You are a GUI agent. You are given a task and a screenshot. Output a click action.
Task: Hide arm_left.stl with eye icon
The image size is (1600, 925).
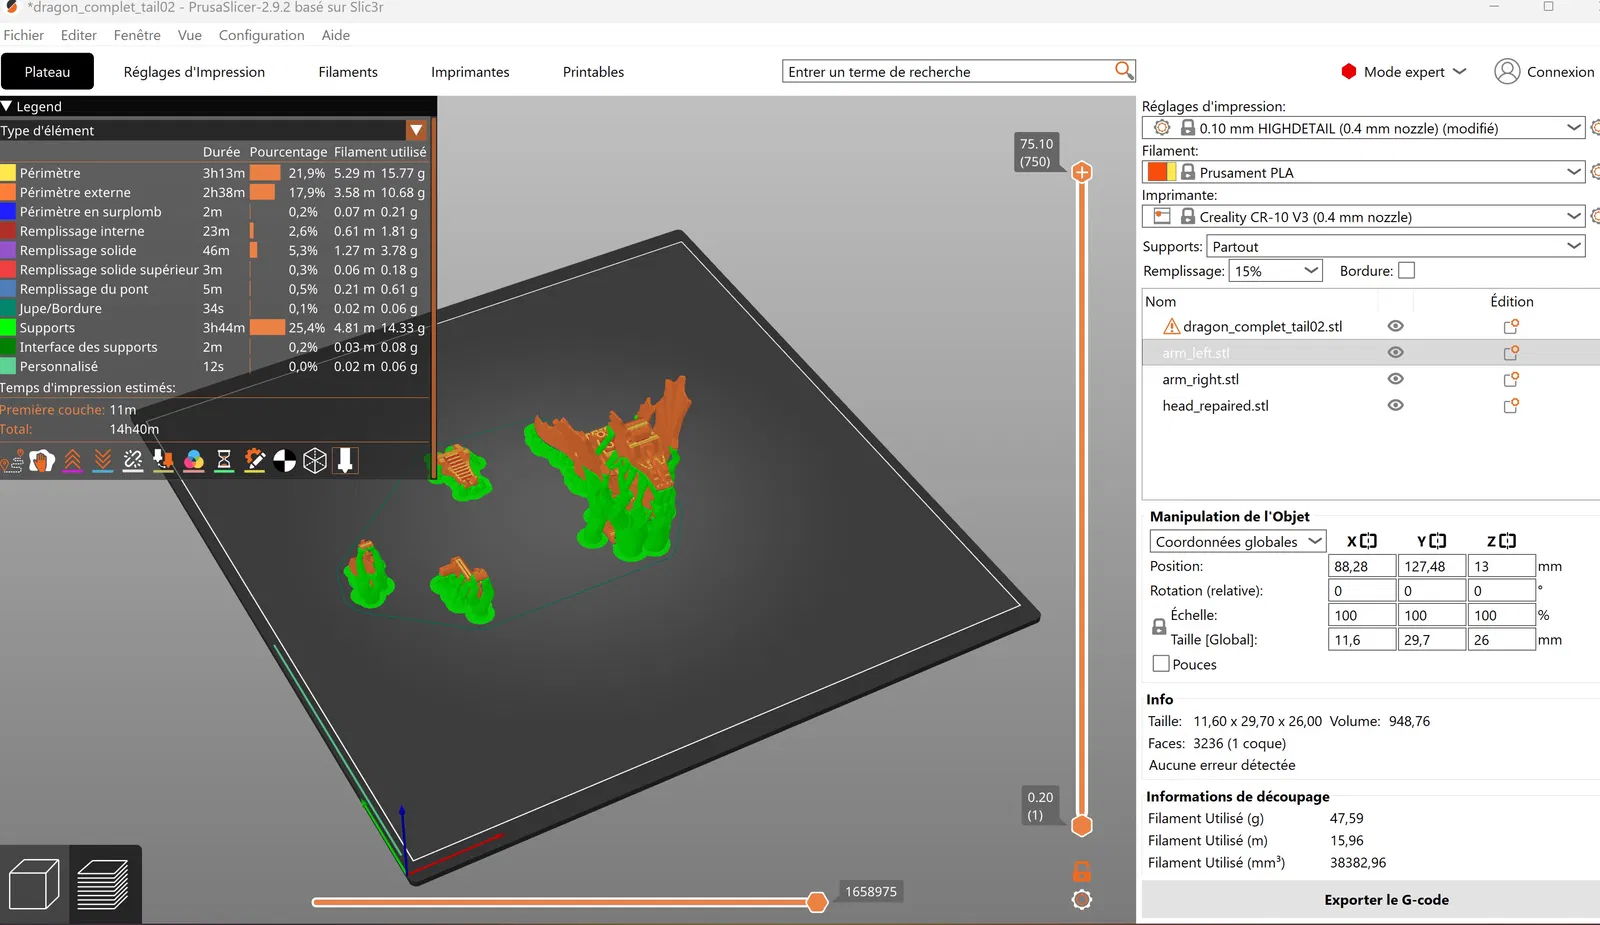tap(1396, 352)
